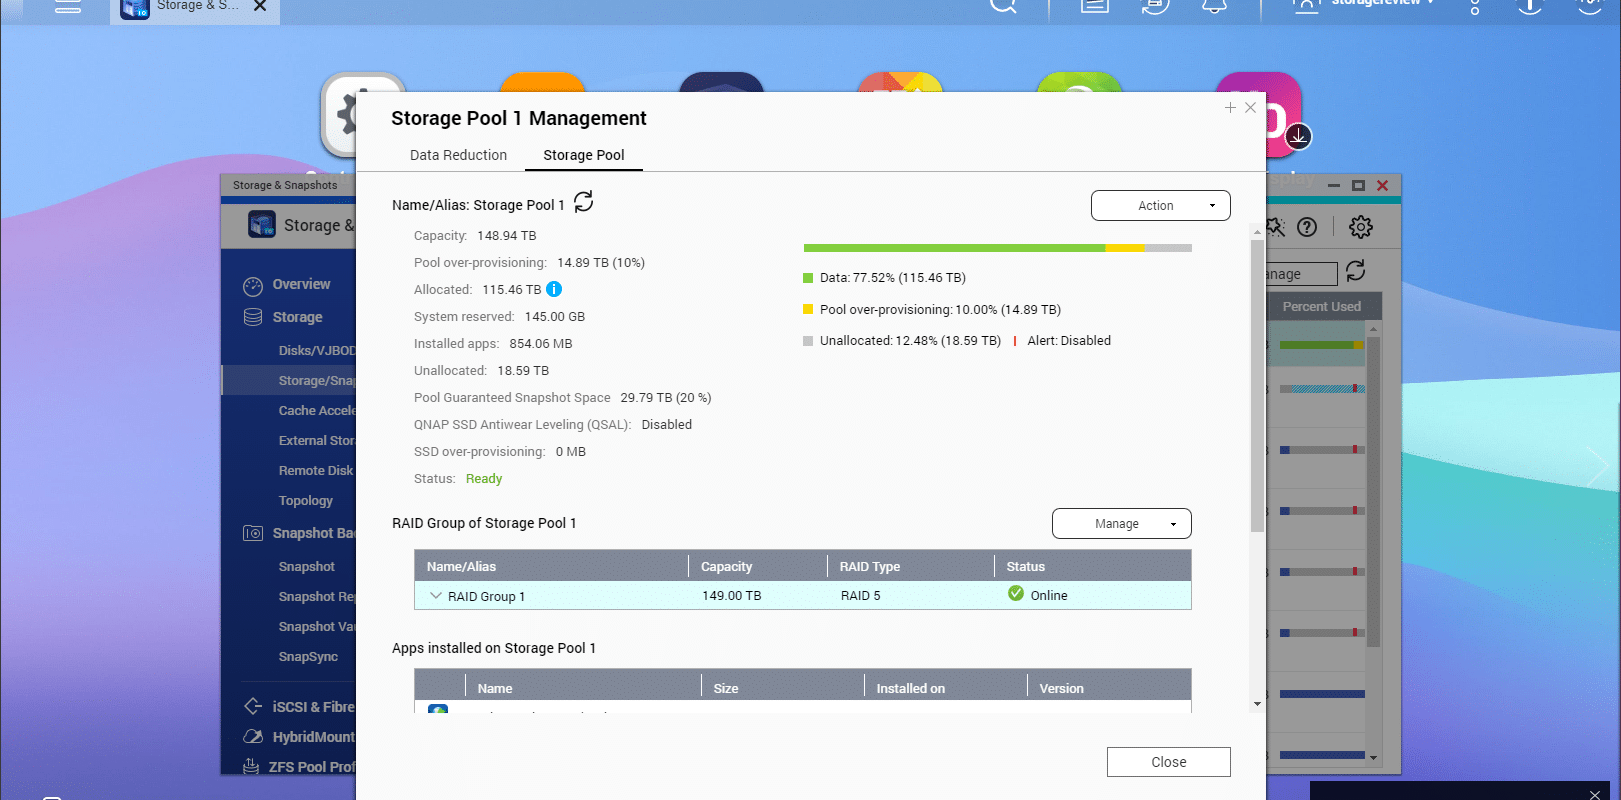The height and width of the screenshot is (800, 1621).
Task: Expand the RAID Group 1 row
Action: point(436,595)
